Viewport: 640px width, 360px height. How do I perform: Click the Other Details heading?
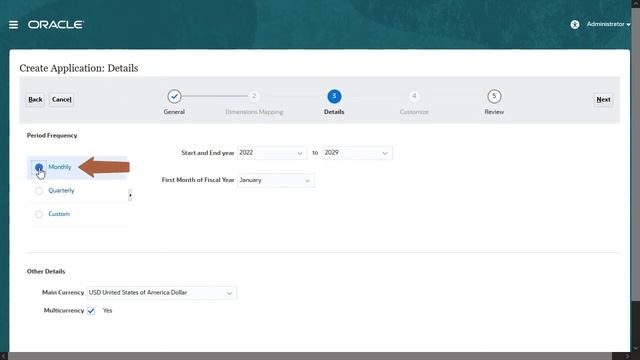coord(46,271)
